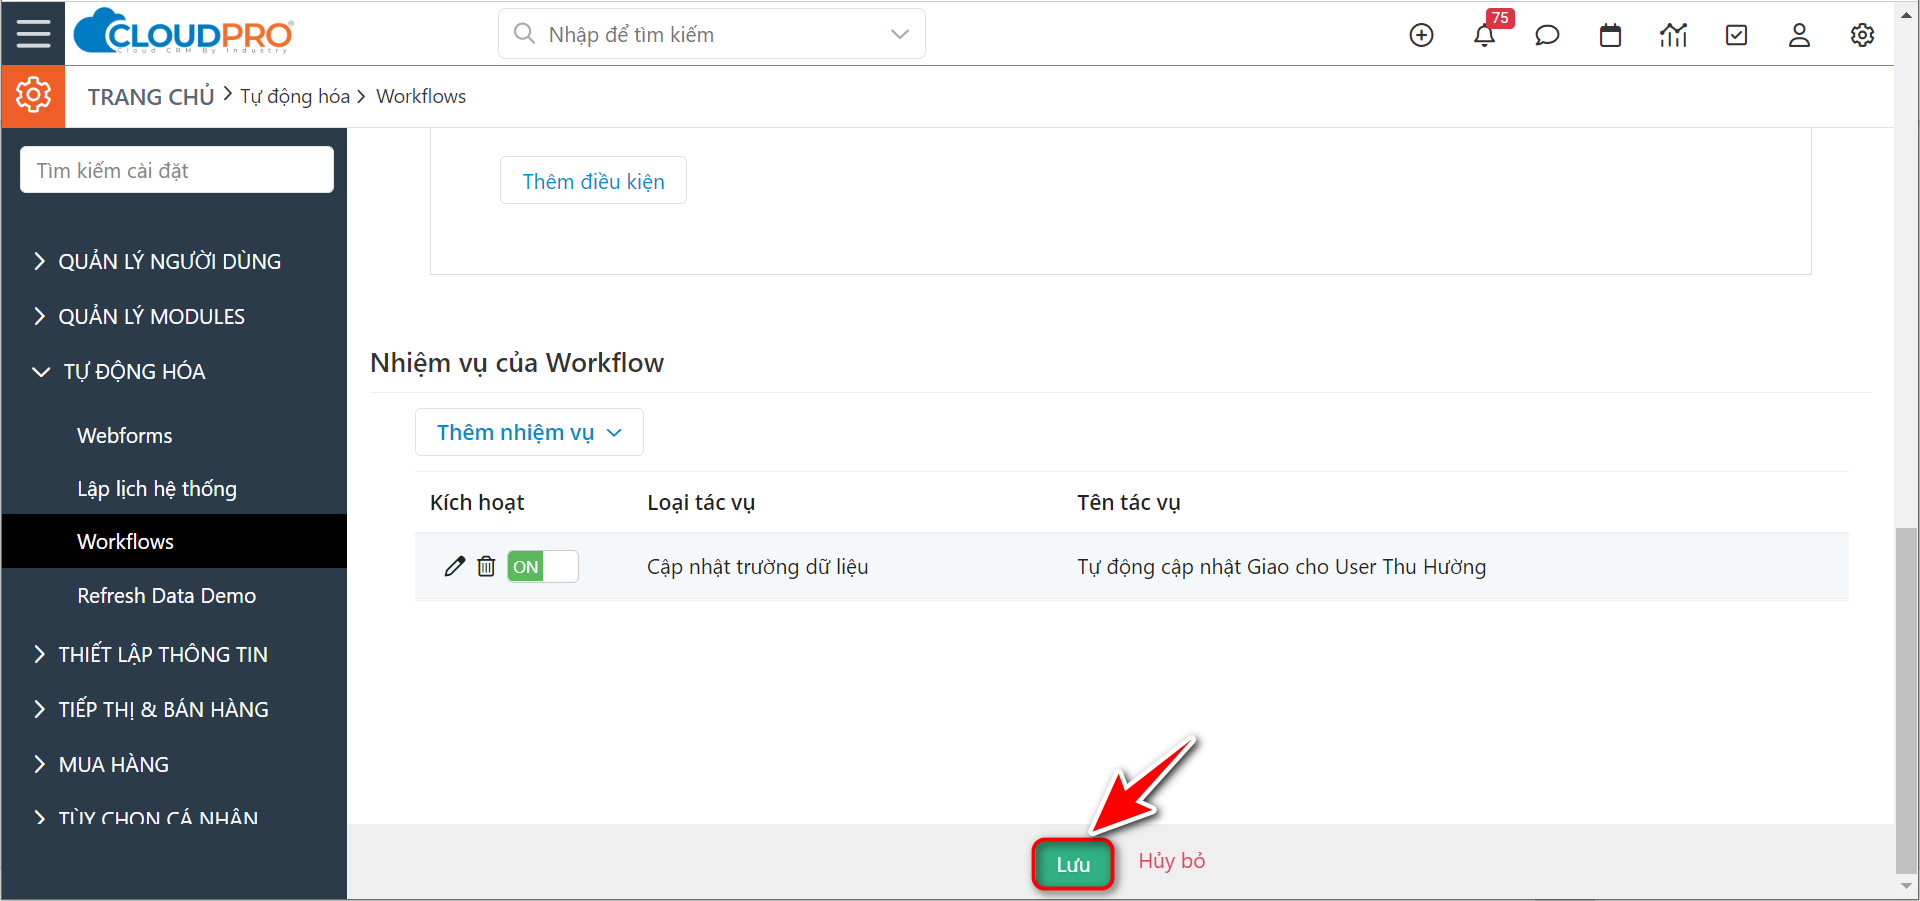Delete the task with trash icon
1920x901 pixels.
486,566
